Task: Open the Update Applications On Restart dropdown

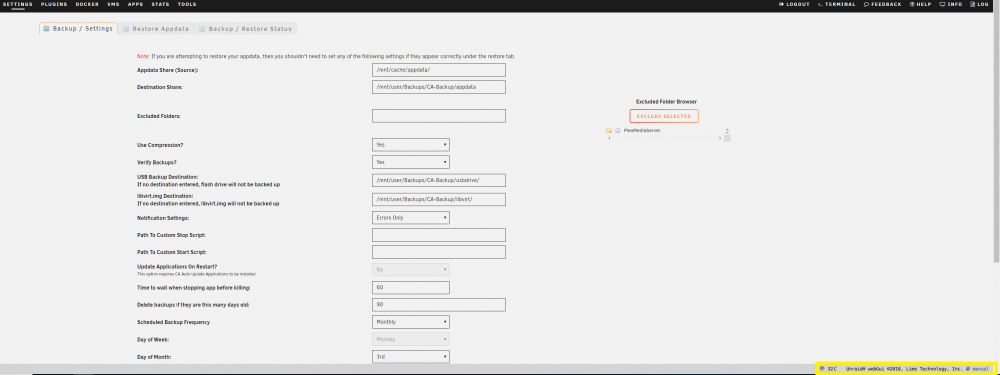Action: pyautogui.click(x=411, y=270)
